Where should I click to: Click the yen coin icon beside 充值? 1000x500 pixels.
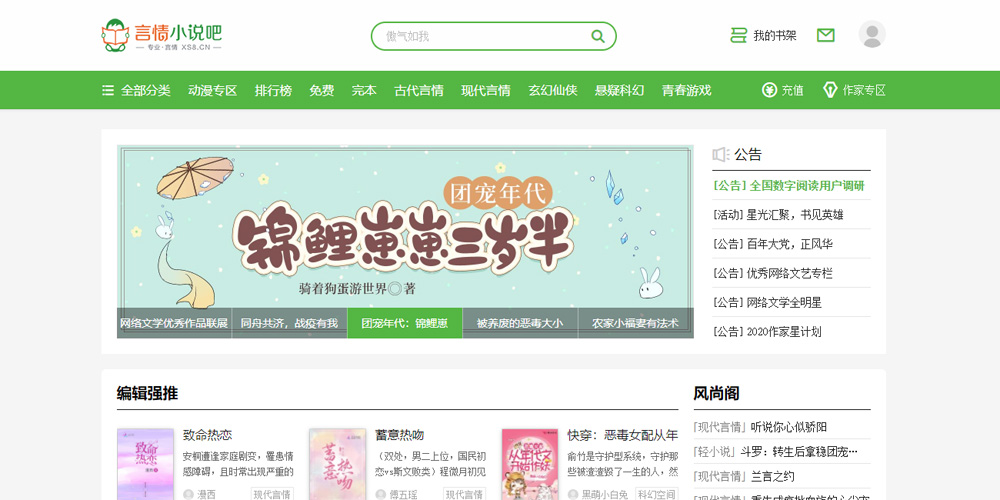click(x=769, y=90)
